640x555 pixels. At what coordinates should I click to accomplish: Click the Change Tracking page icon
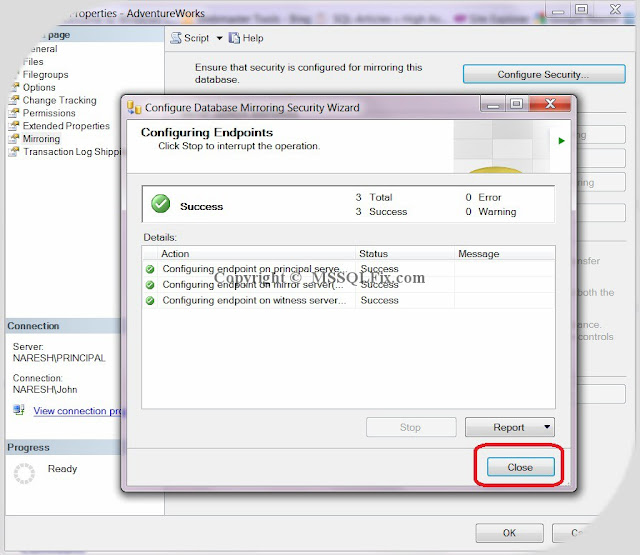click(15, 100)
